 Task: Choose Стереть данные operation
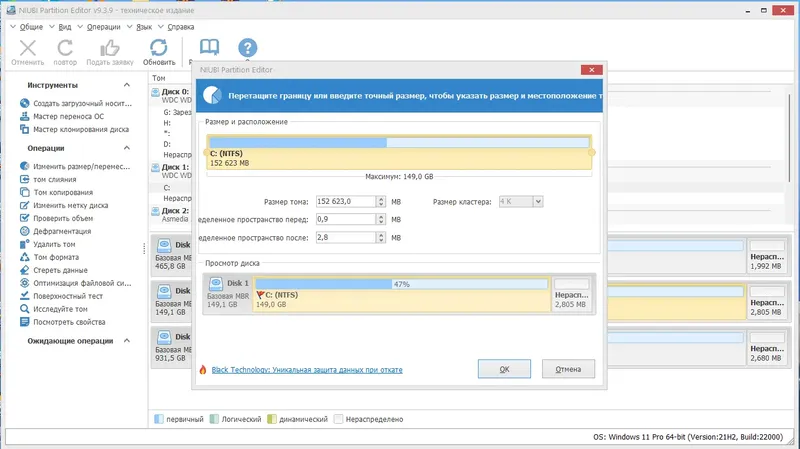pos(54,270)
